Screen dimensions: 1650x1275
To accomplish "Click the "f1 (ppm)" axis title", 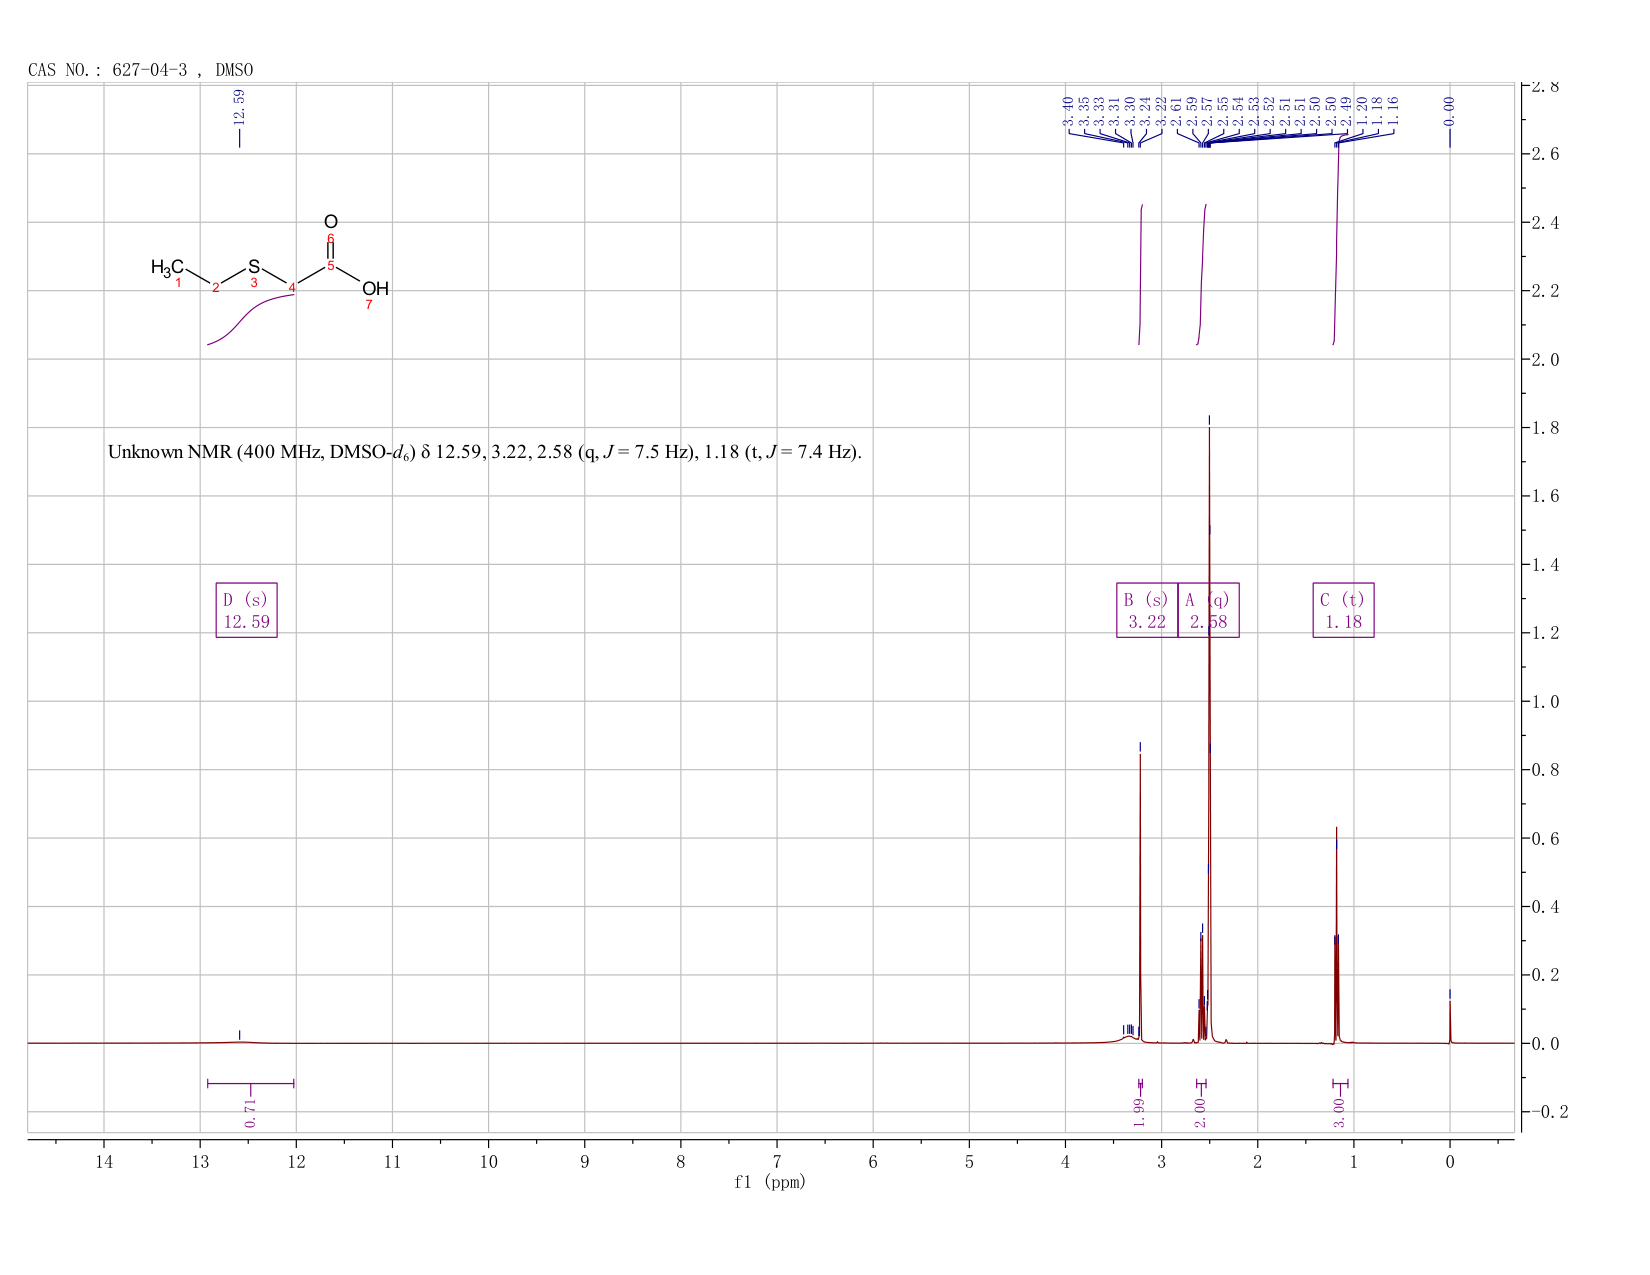I will point(769,1182).
